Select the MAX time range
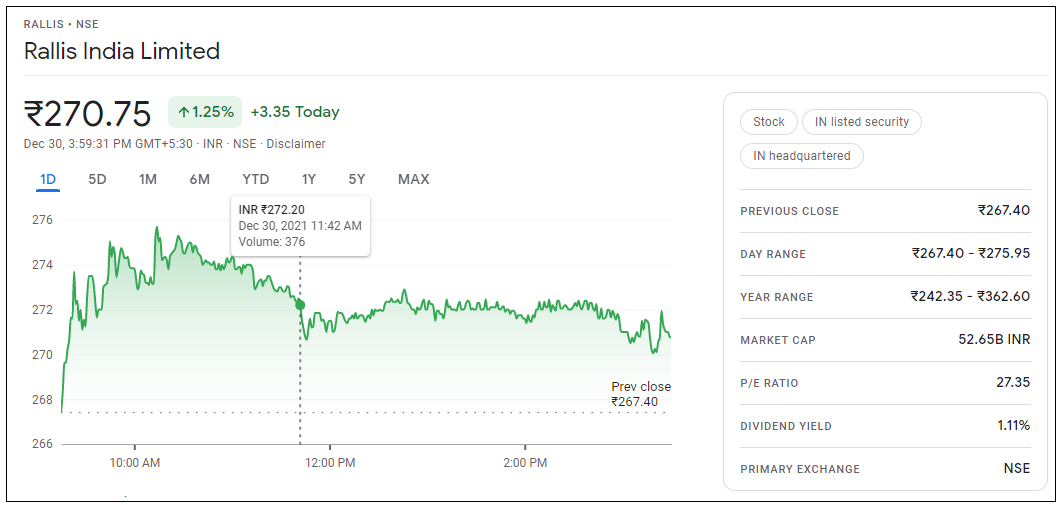 pos(413,179)
